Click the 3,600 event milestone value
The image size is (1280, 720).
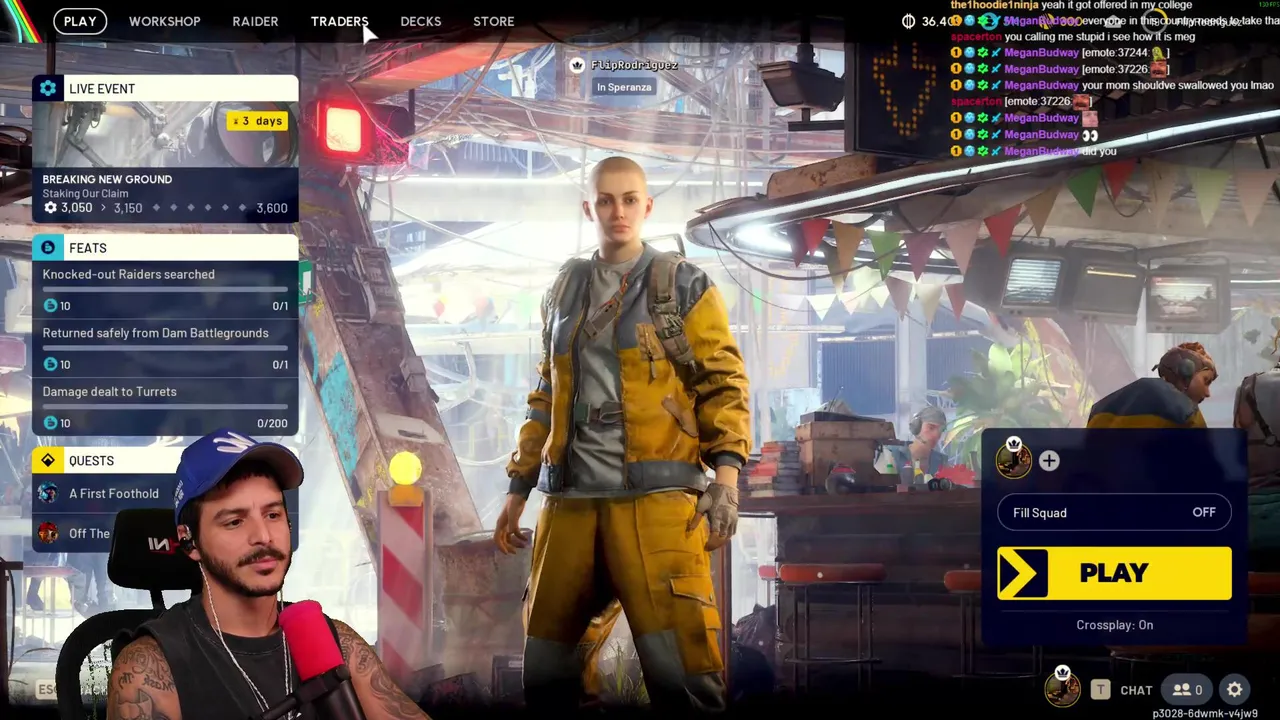[272, 208]
